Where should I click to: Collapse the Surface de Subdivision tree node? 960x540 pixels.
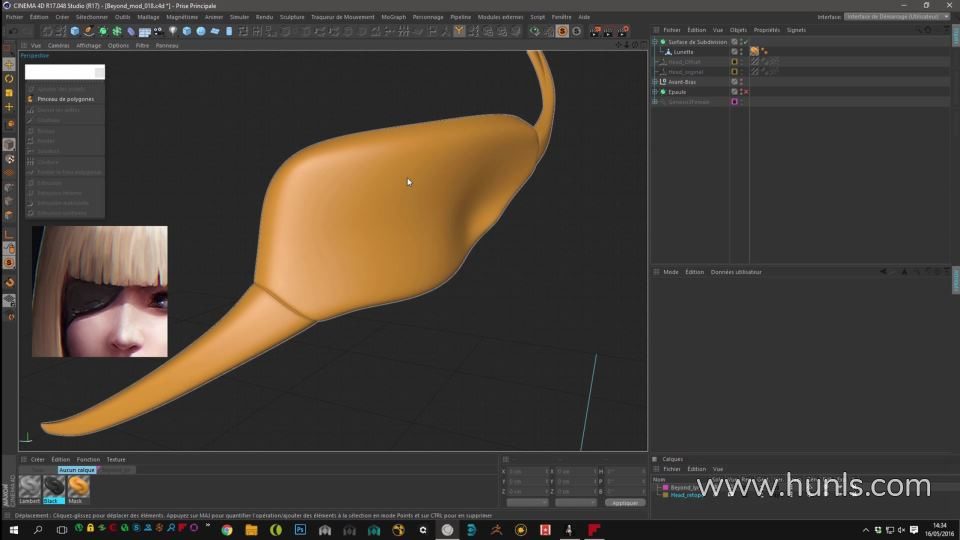655,42
